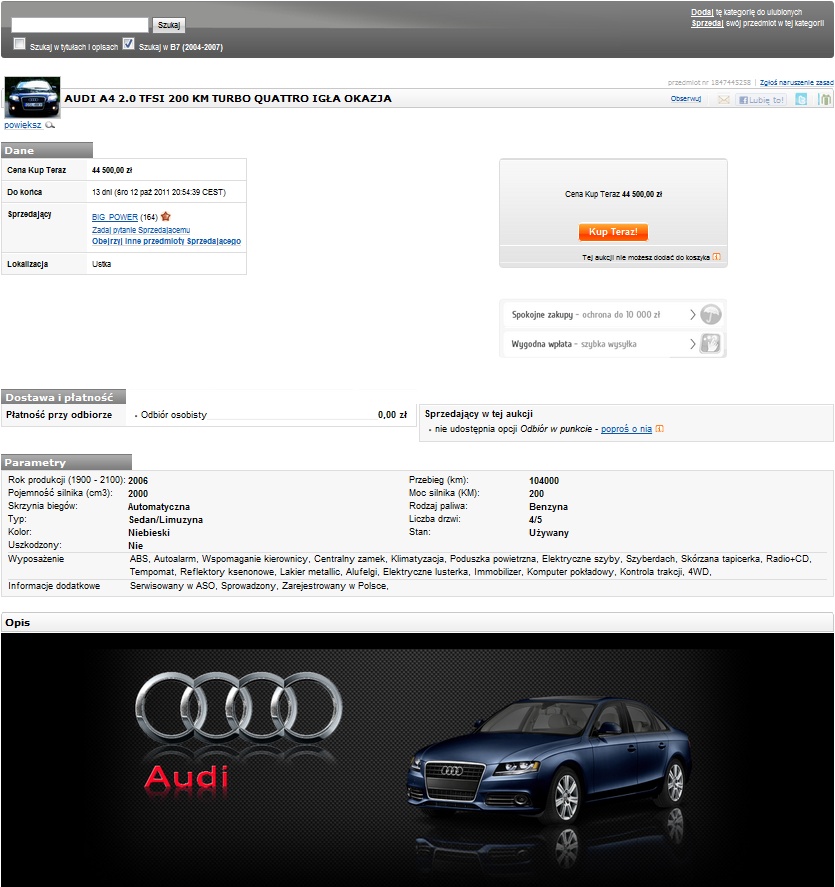
Task: Click Obejrzyj inne przedmioty Sprzedającego link
Action: coord(166,241)
